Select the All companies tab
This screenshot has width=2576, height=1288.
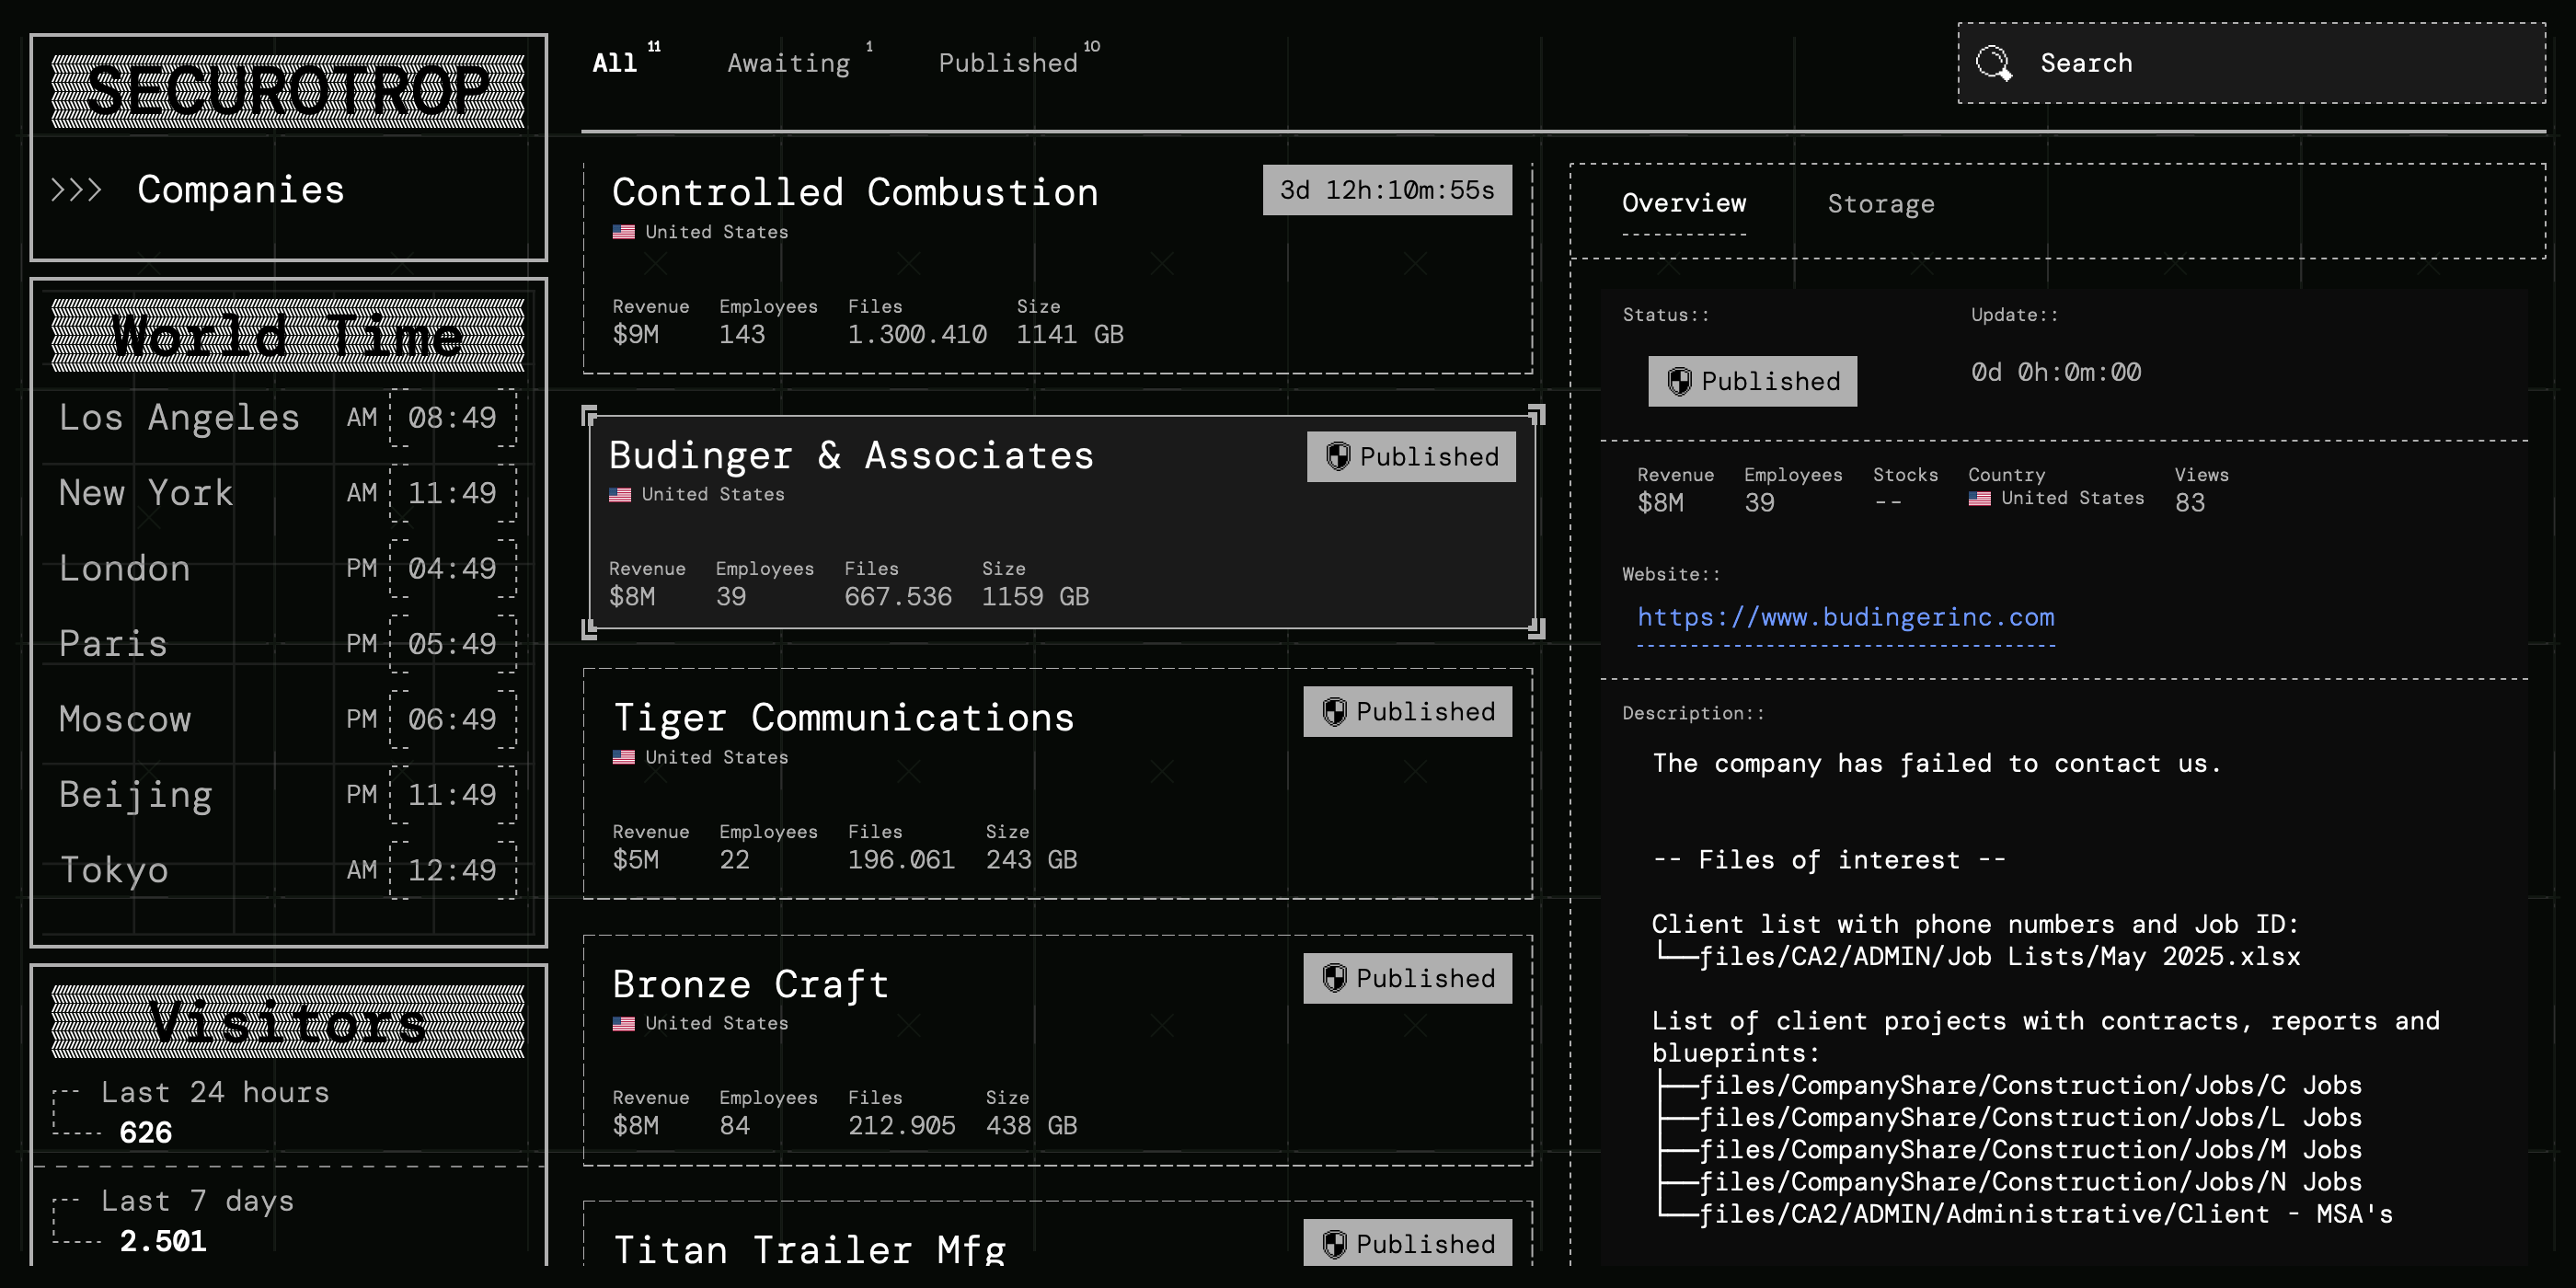(615, 63)
